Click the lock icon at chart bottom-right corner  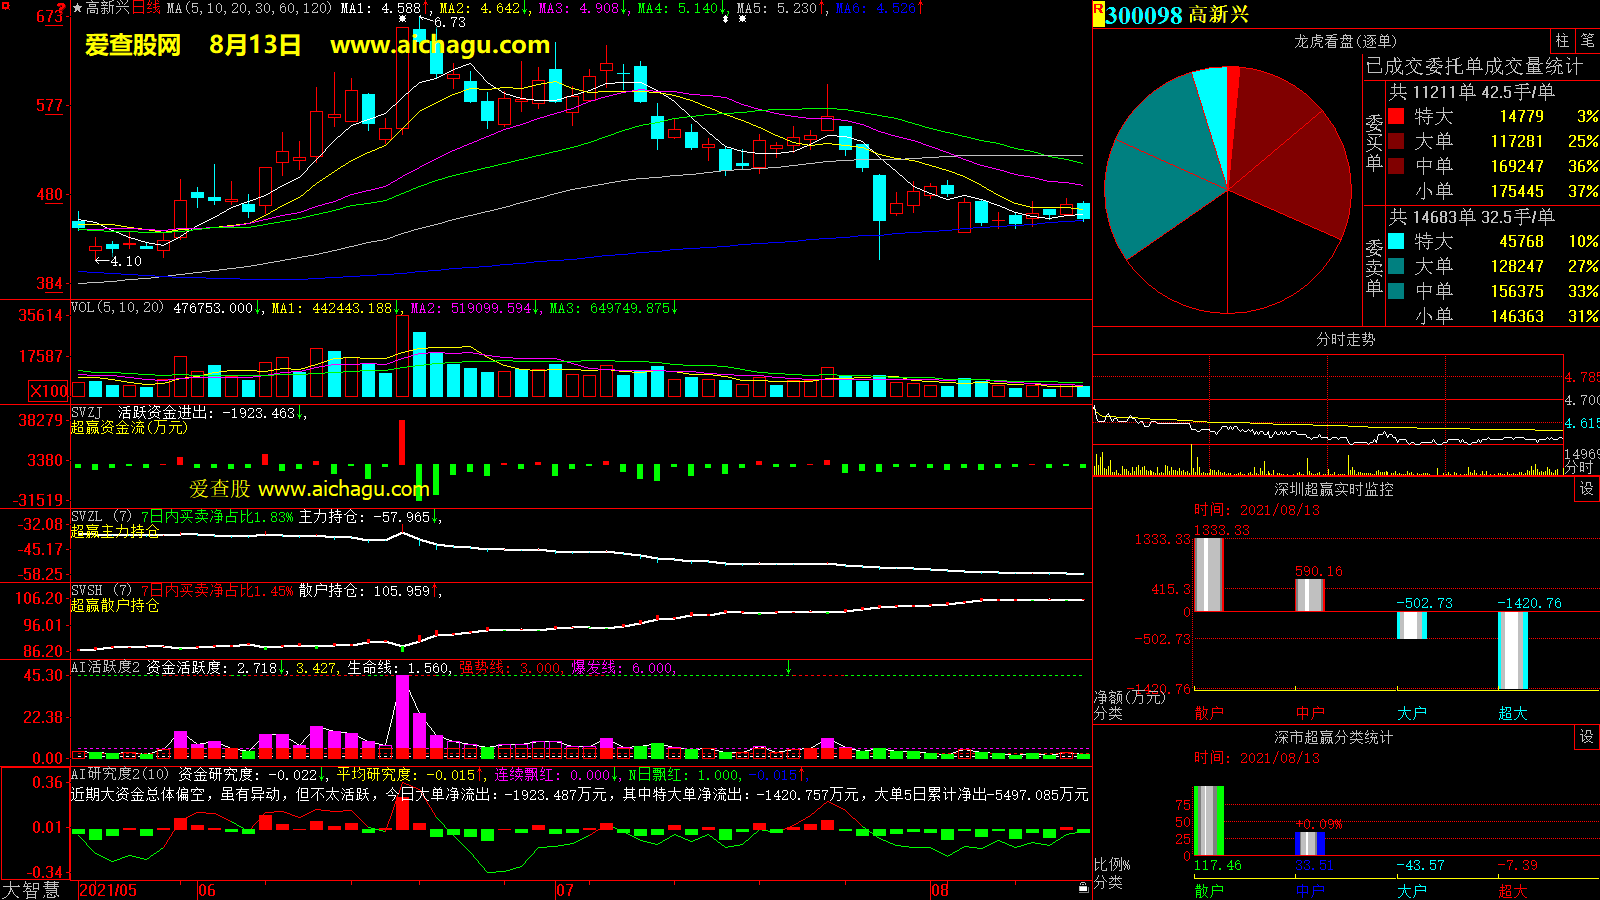point(1083,887)
